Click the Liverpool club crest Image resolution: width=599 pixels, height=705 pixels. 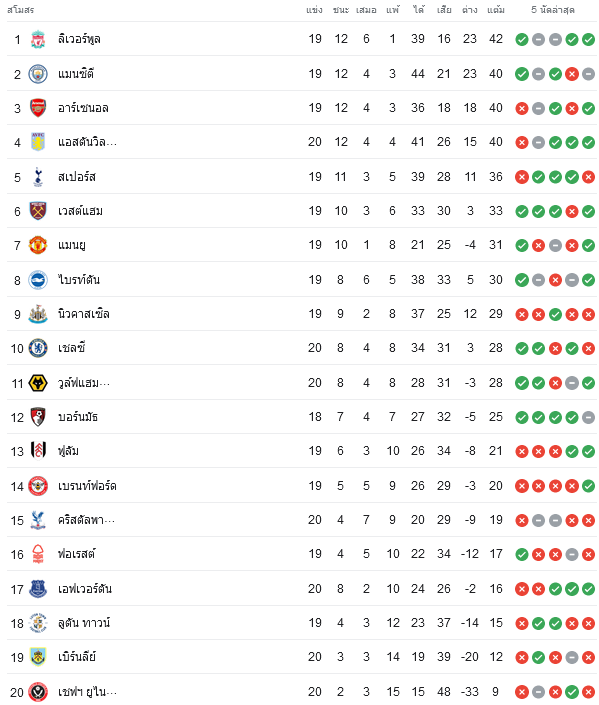pyautogui.click(x=38, y=40)
